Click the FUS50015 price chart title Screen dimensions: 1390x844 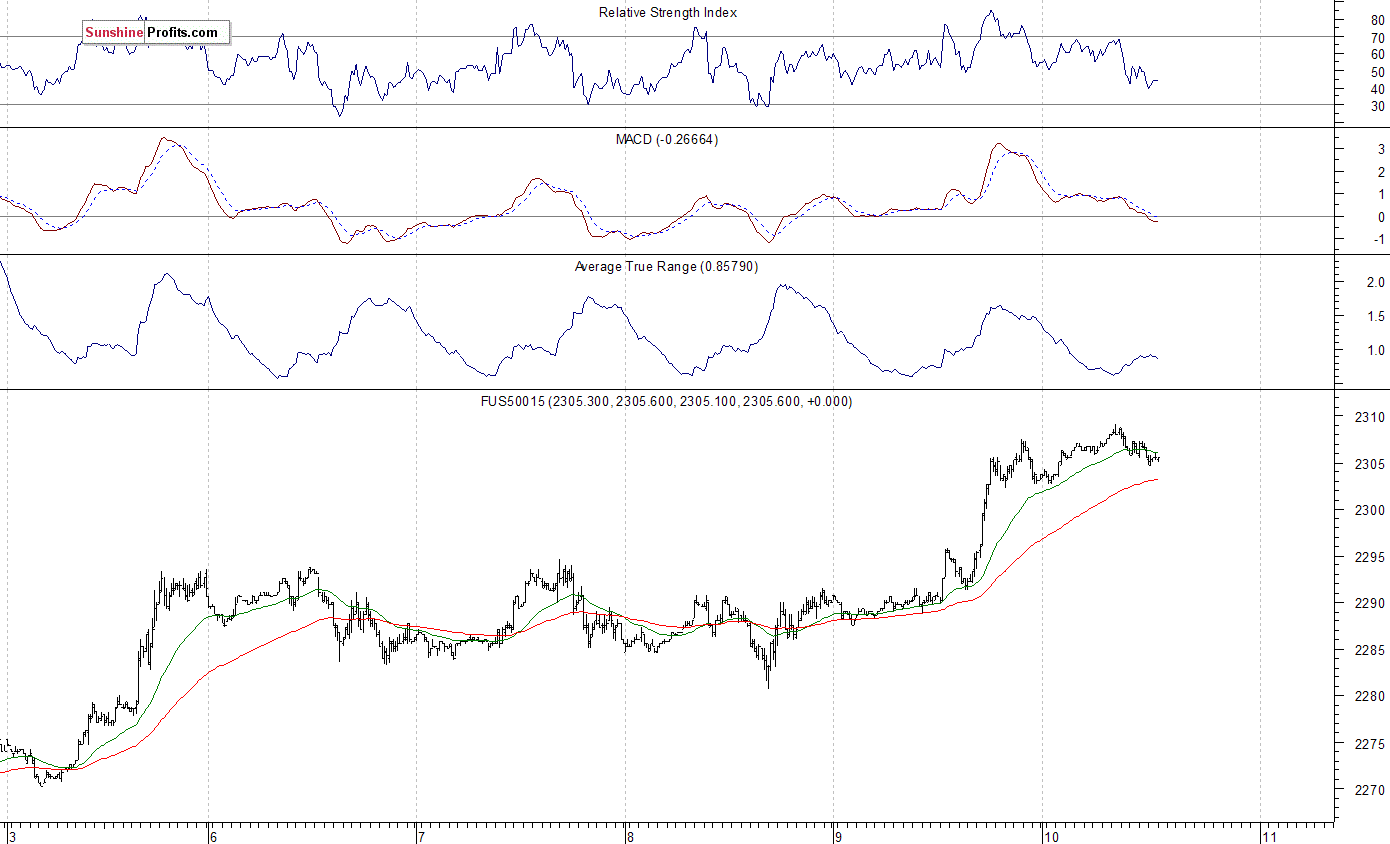click(x=665, y=401)
